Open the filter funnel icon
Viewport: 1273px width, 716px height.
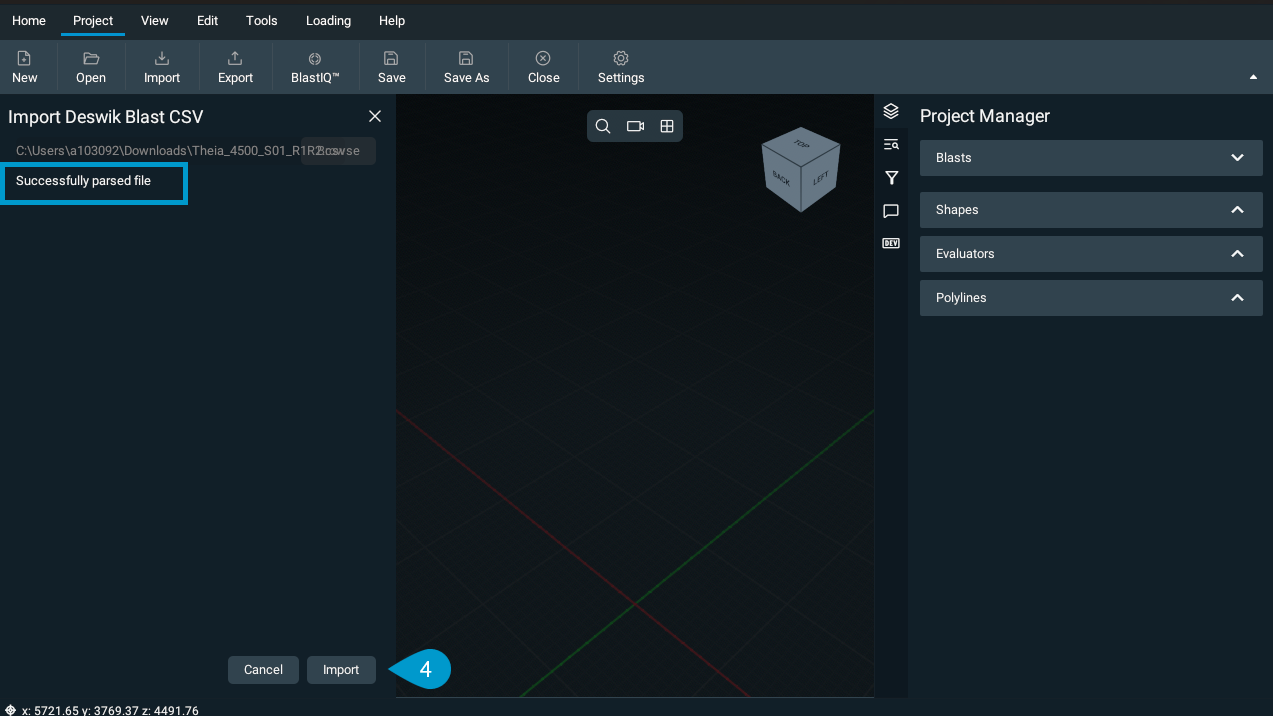(891, 178)
